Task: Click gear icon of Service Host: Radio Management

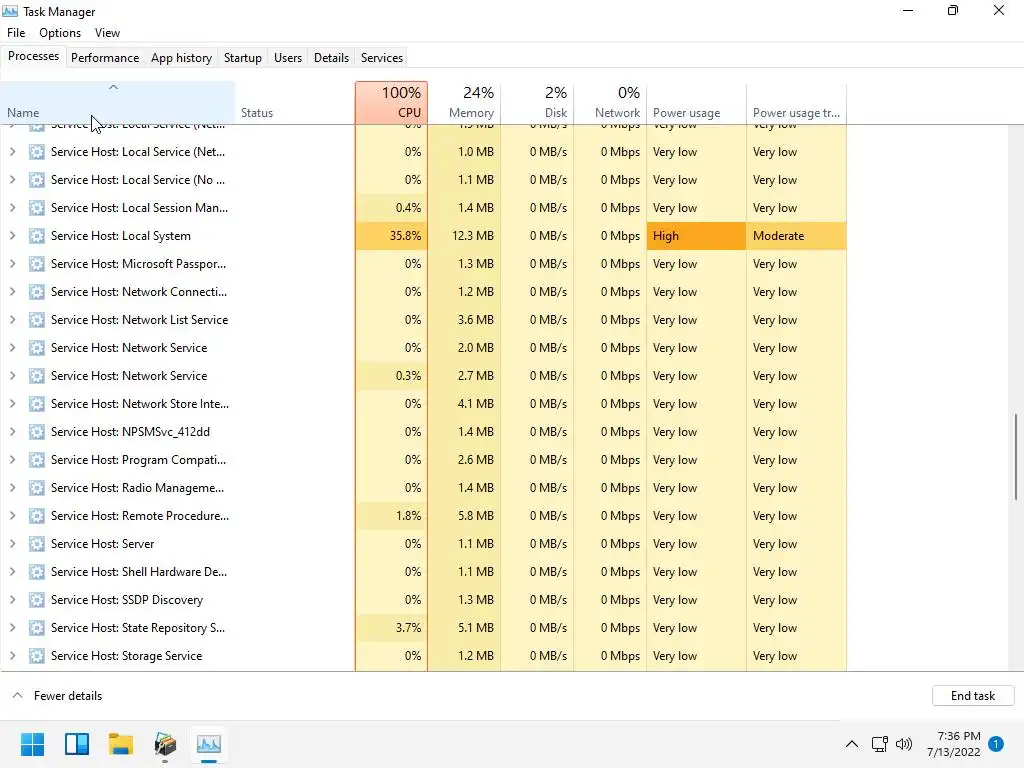Action: click(x=37, y=488)
